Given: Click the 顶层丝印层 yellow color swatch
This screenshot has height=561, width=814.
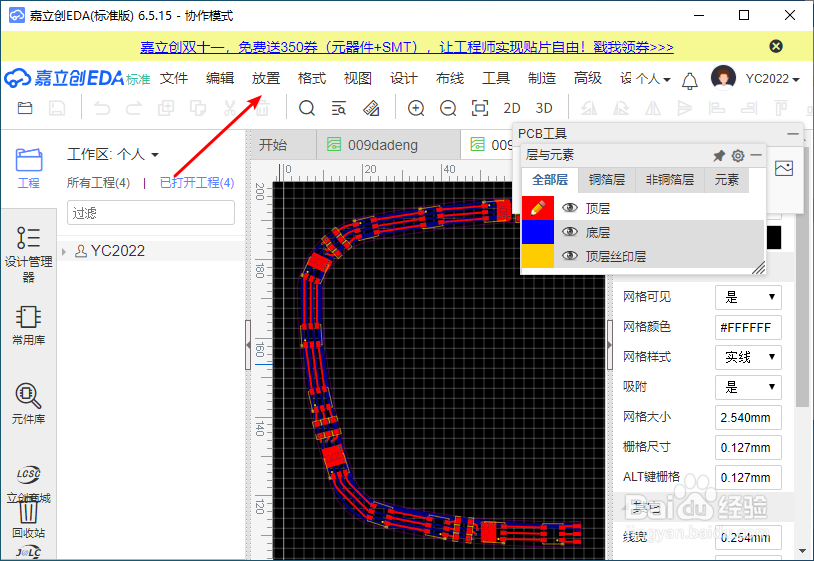Looking at the screenshot, I should 538,256.
